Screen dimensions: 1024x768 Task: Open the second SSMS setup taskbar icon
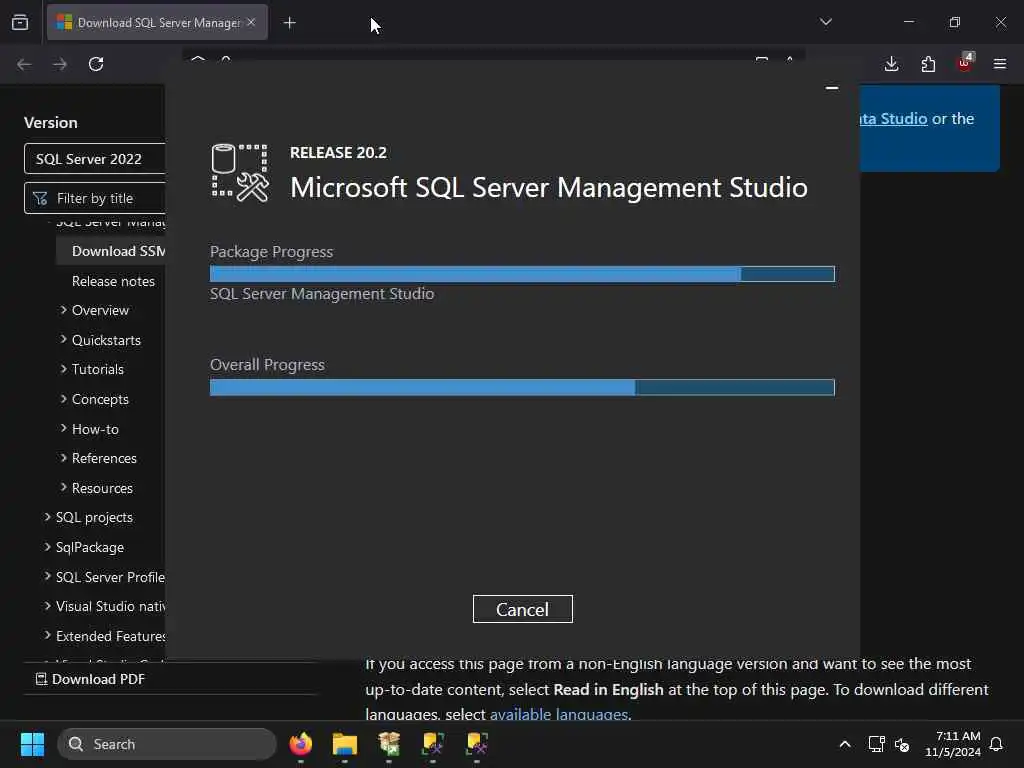point(477,744)
